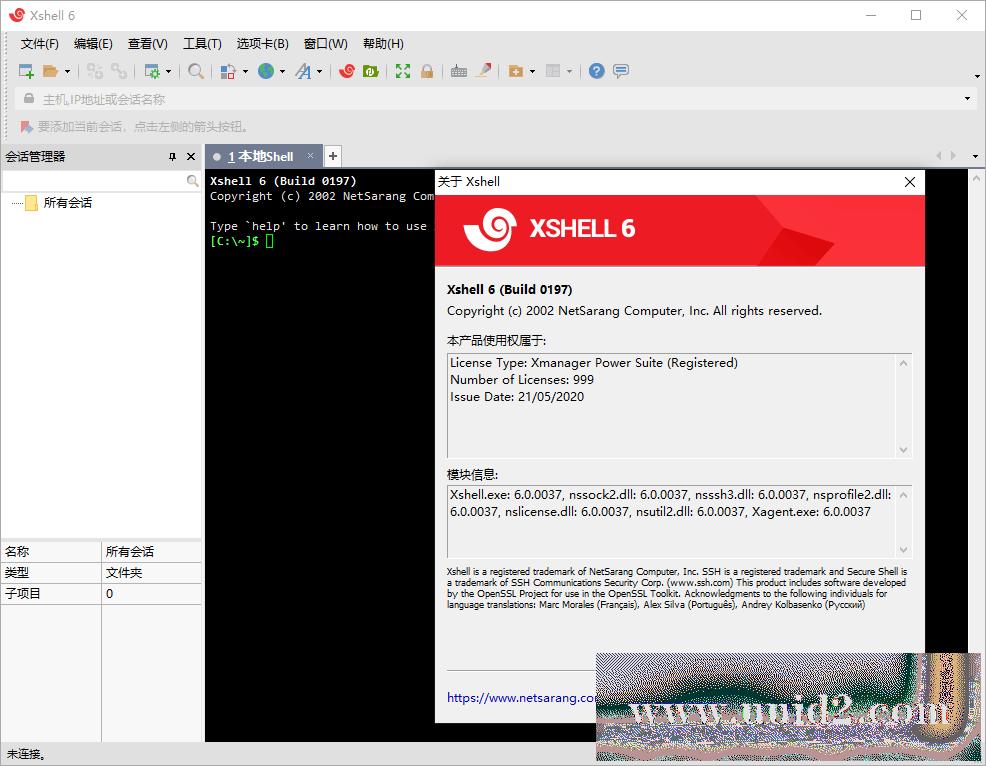The width and height of the screenshot is (986, 766).
Task: Toggle the screen lock toolbar icon
Action: click(x=427, y=71)
